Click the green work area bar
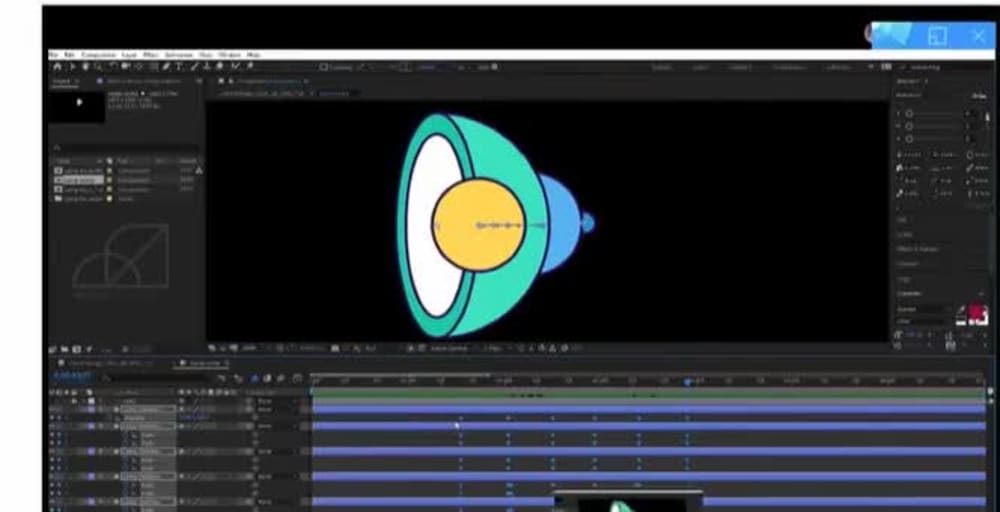This screenshot has height=512, width=1000. tap(648, 395)
